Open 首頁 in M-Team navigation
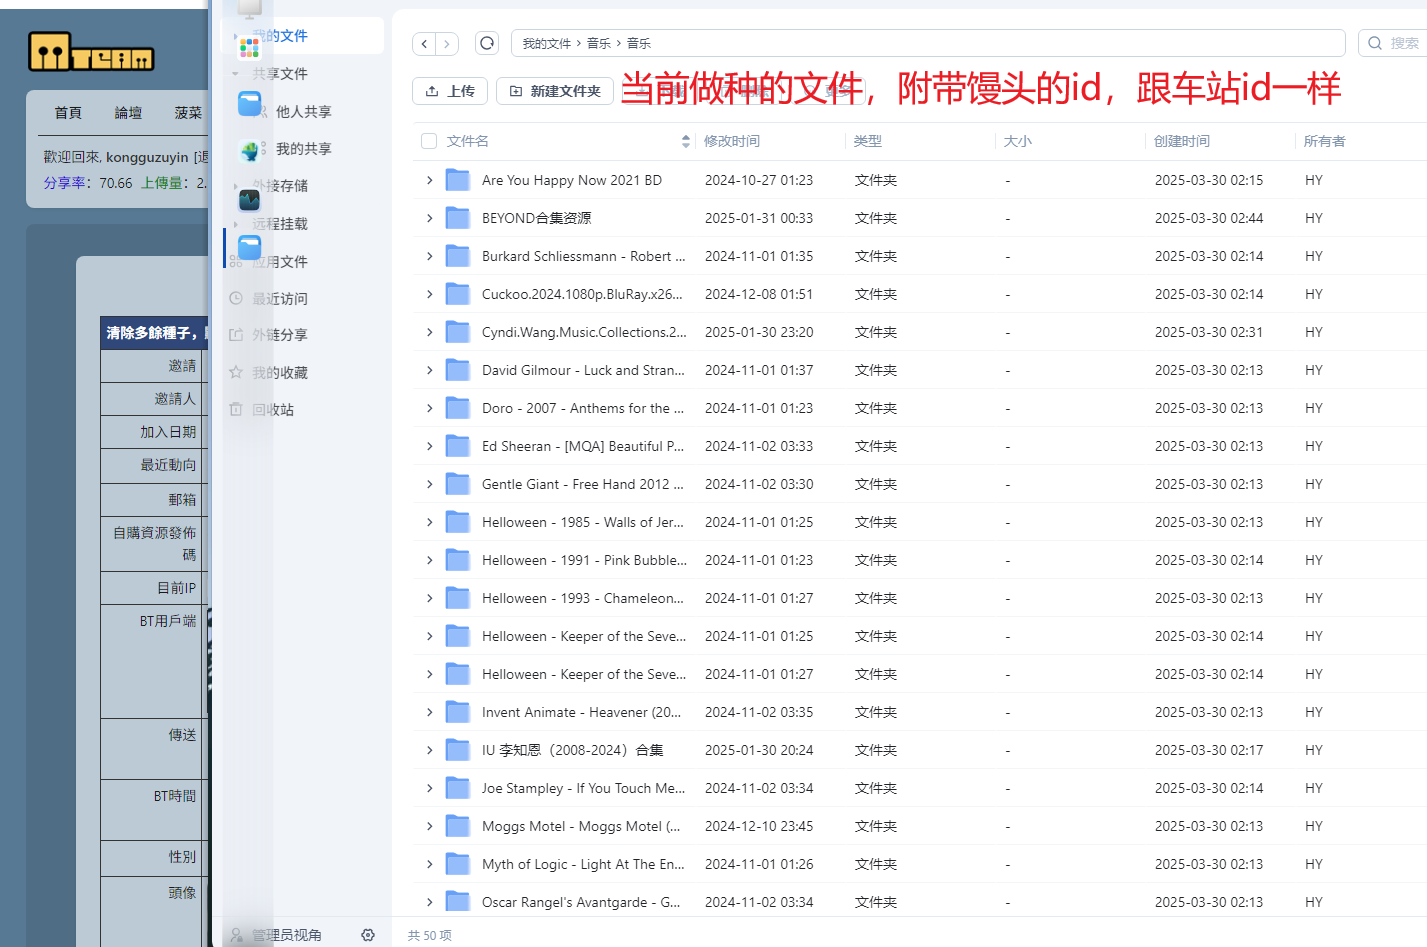This screenshot has width=1427, height=947. click(68, 113)
